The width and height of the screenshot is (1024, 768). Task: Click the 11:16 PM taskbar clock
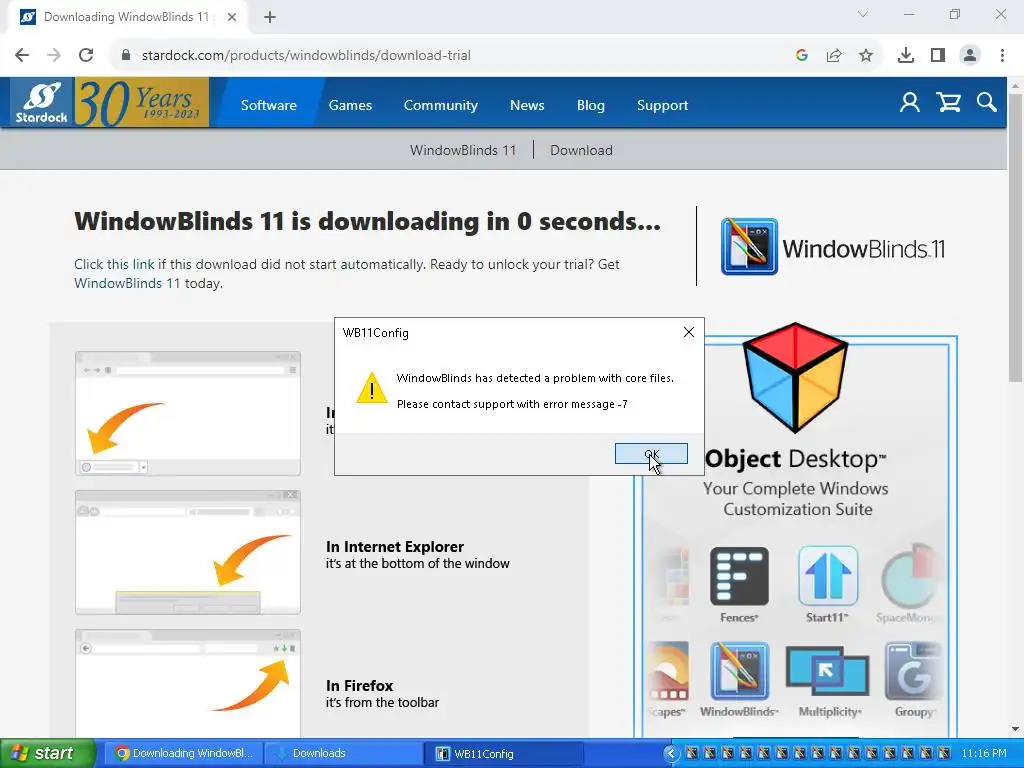pyautogui.click(x=984, y=753)
